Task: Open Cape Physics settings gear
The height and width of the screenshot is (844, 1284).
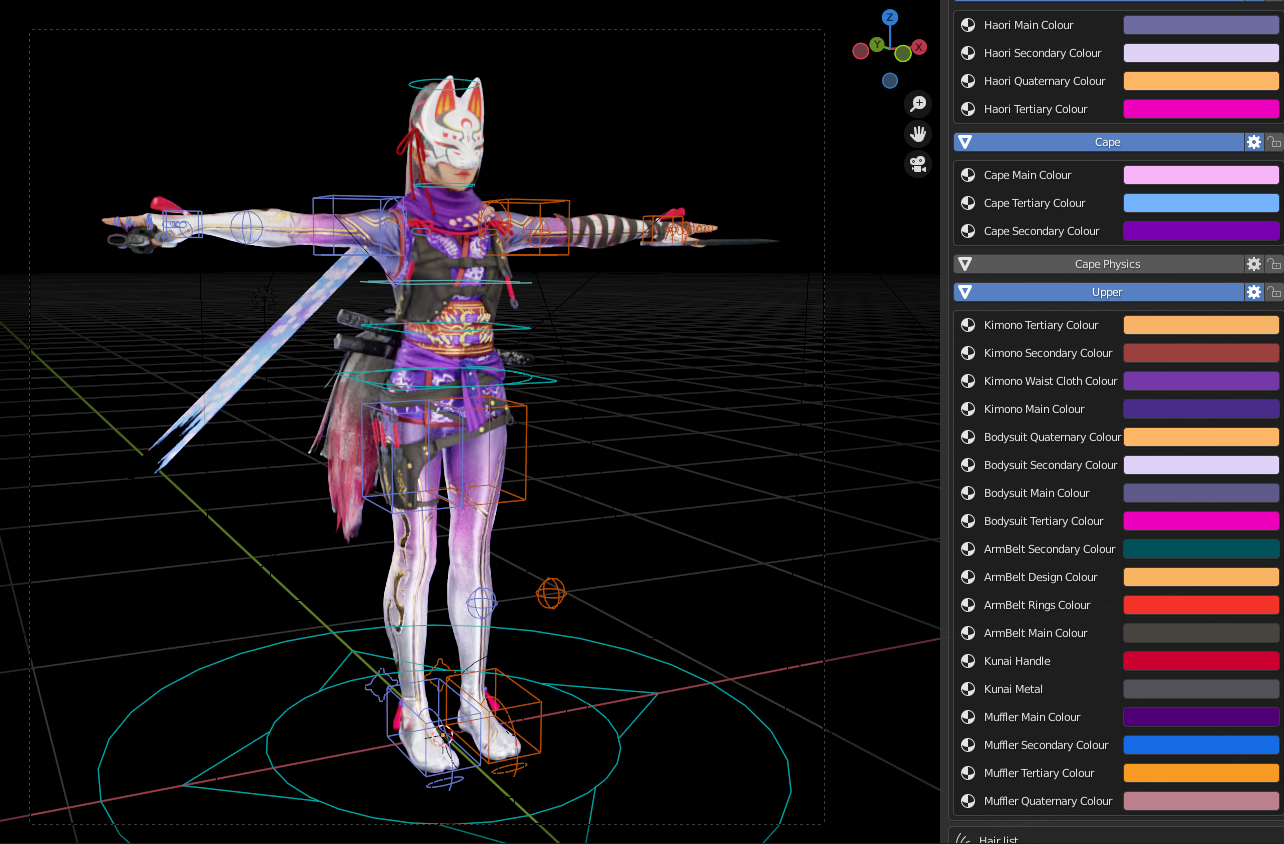Action: [1254, 264]
